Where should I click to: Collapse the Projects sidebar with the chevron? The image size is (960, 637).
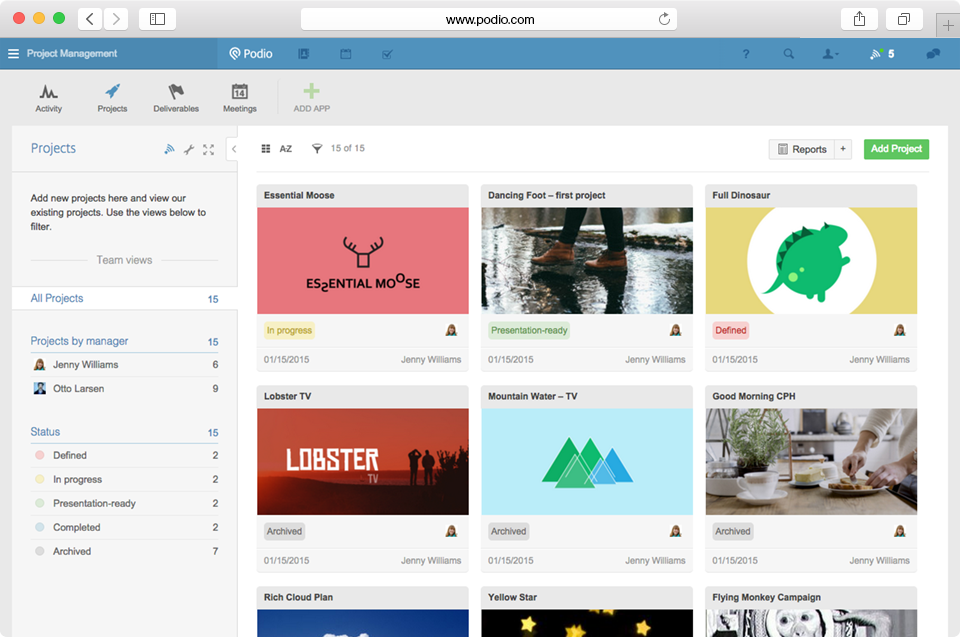[234, 149]
